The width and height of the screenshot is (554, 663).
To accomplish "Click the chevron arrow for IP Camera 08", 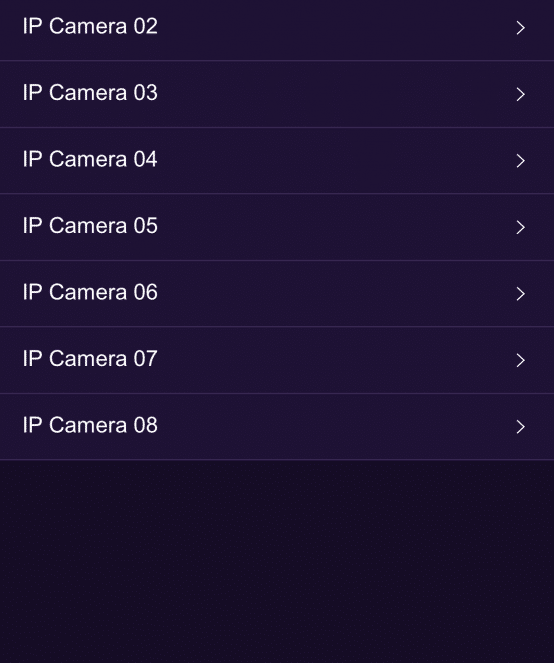I will tap(521, 427).
